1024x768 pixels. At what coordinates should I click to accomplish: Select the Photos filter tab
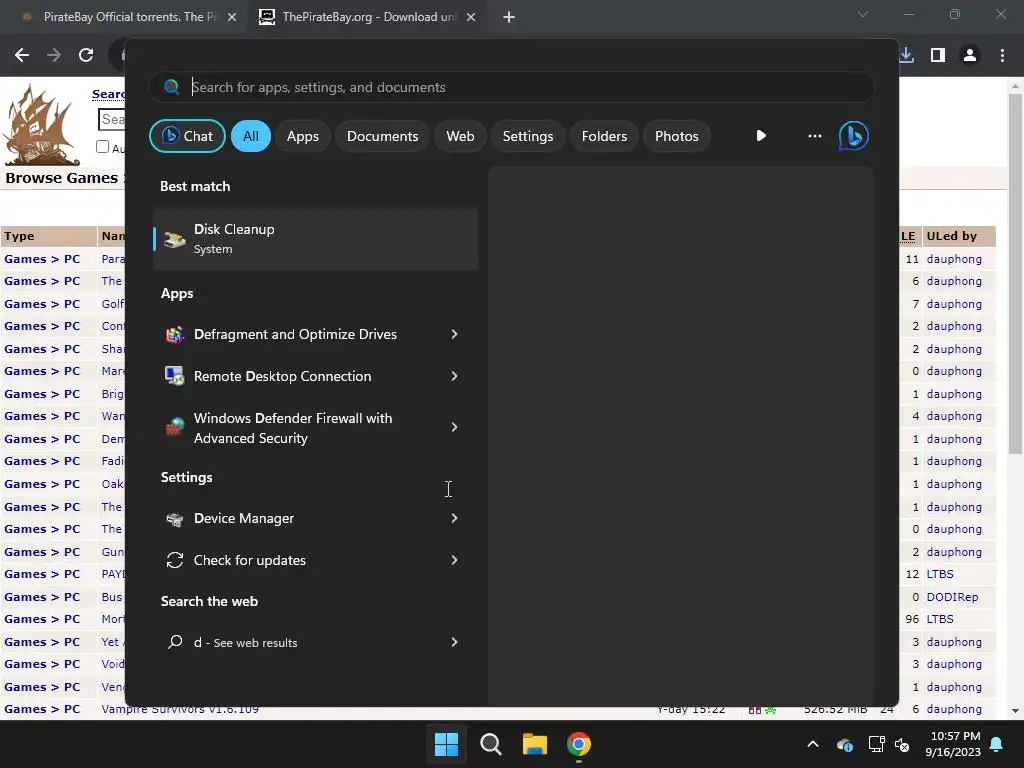coord(677,136)
